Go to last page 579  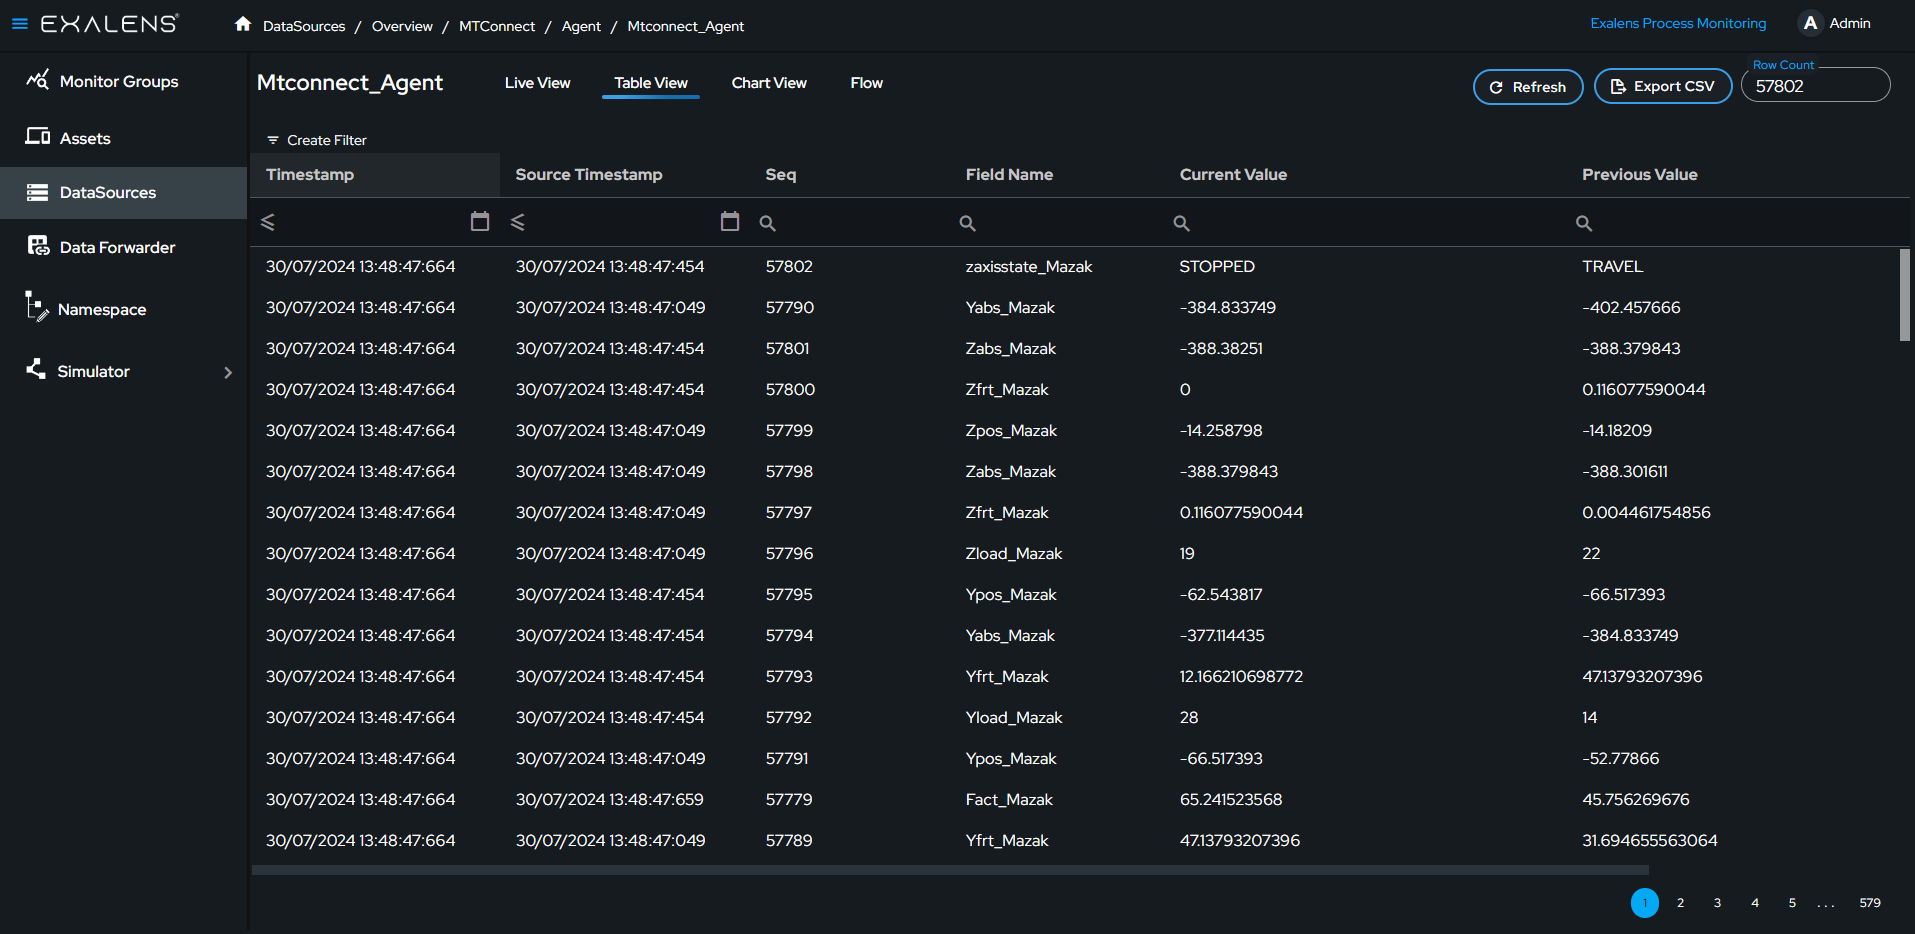click(x=1870, y=903)
